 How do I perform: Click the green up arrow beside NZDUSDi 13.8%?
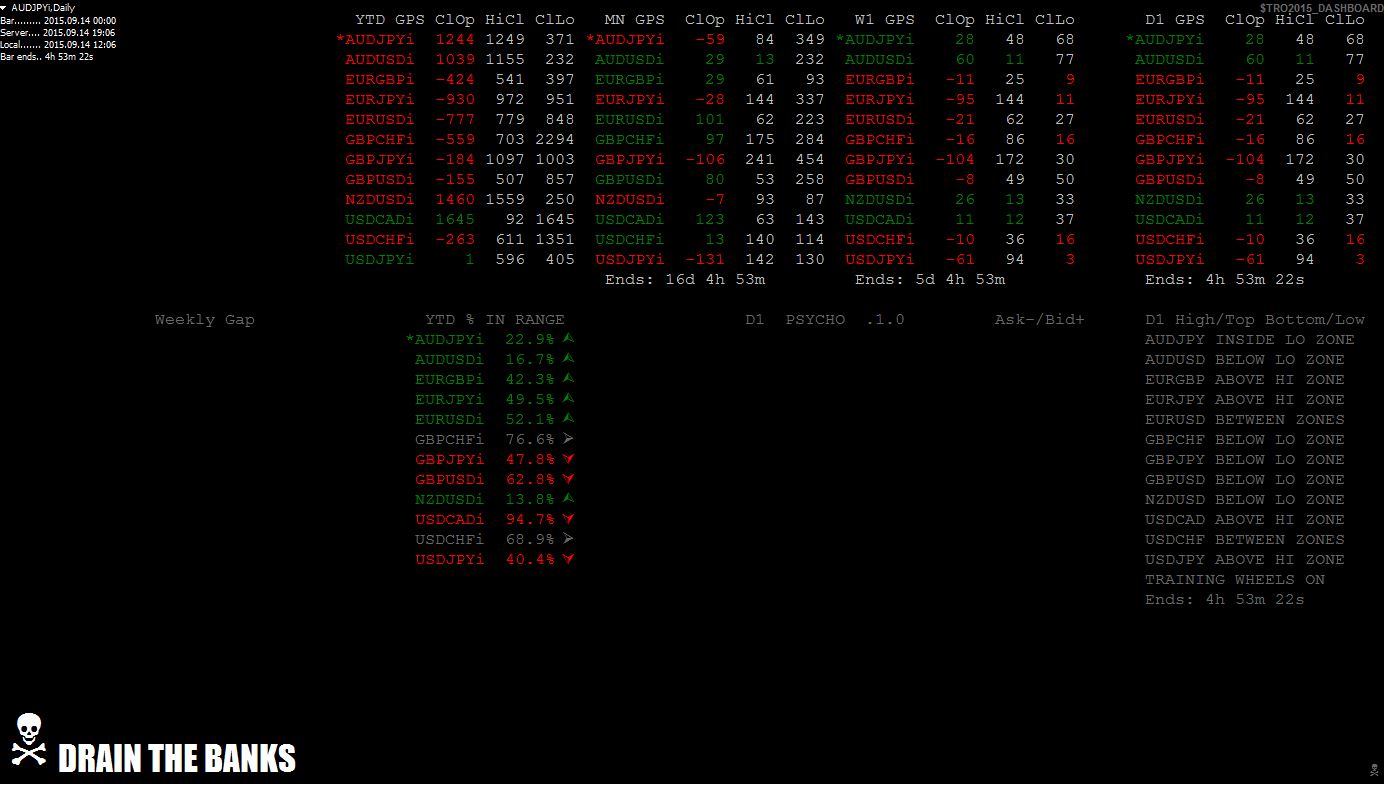tap(568, 499)
